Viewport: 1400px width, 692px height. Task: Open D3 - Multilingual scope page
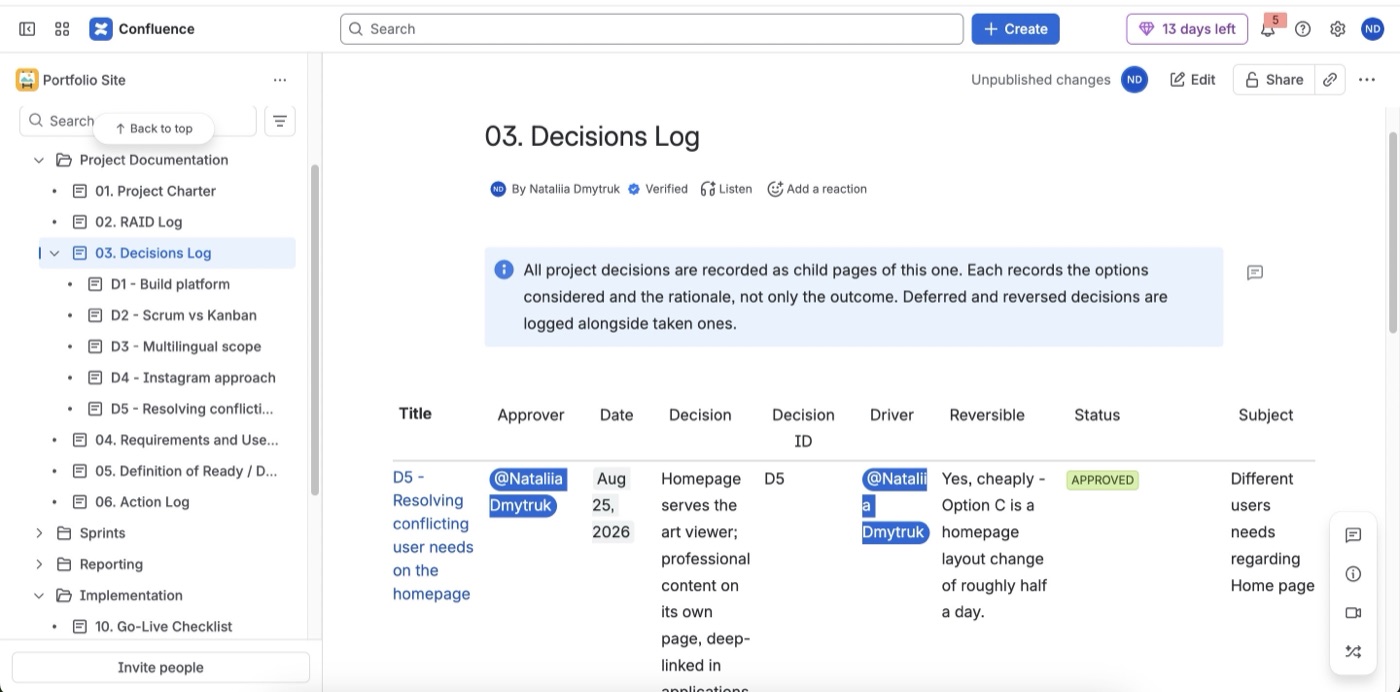186,346
